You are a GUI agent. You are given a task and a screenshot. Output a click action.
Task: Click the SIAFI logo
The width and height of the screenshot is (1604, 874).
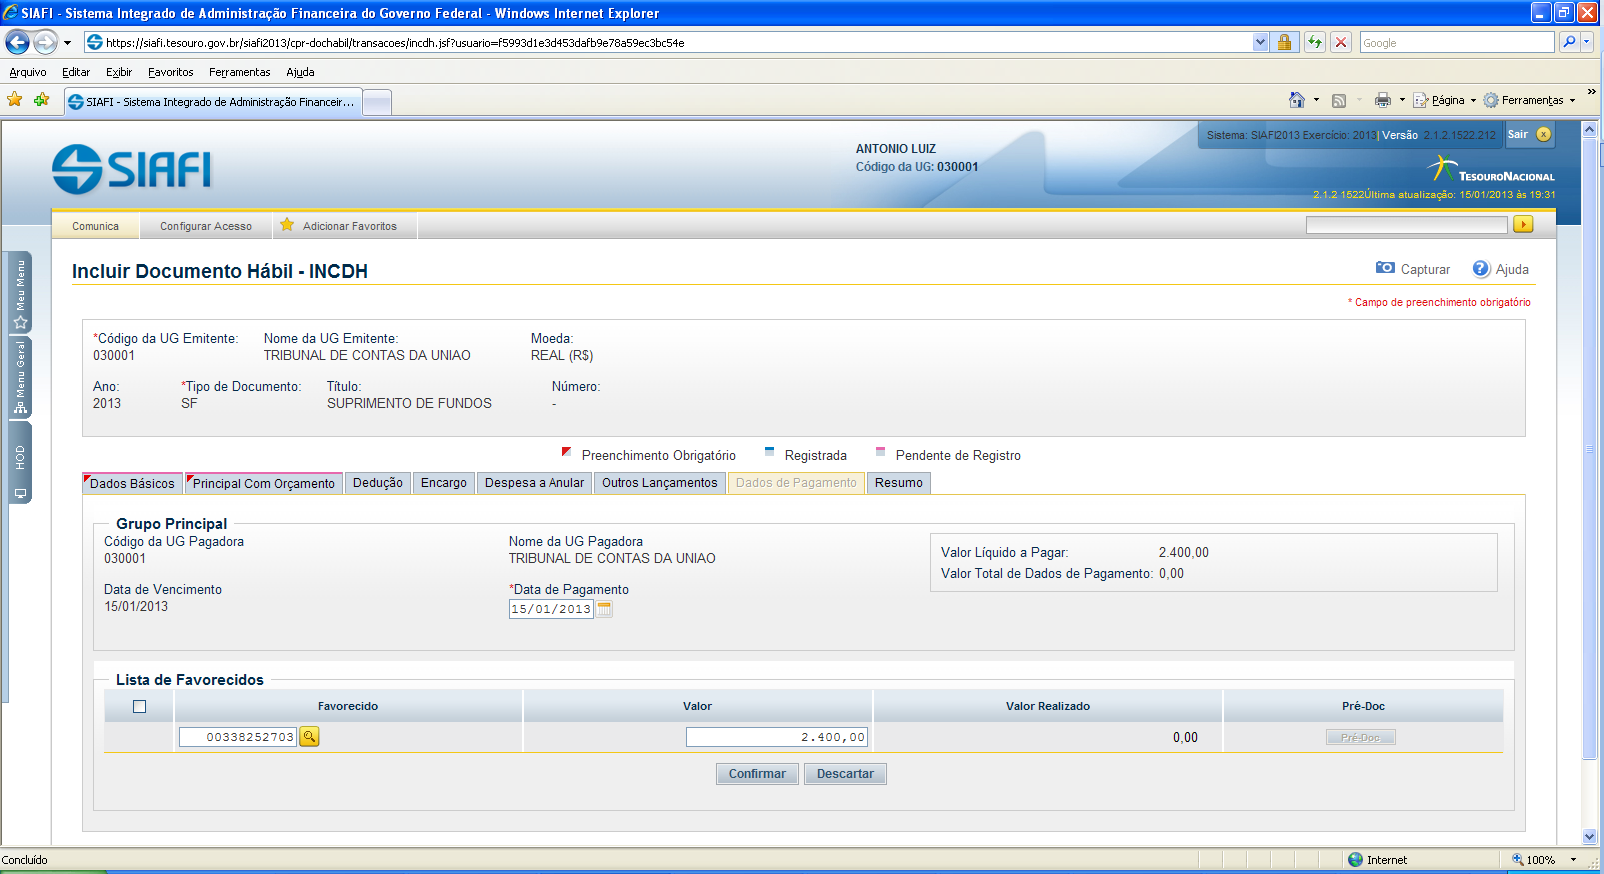[x=132, y=169]
